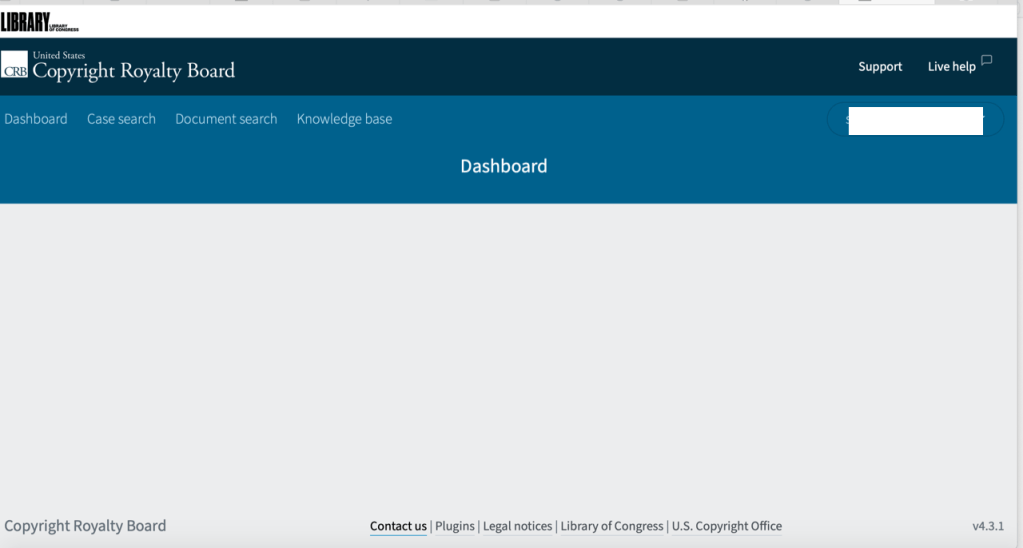View Legal notices in the footer
The width and height of the screenshot is (1023, 548).
pyautogui.click(x=517, y=526)
